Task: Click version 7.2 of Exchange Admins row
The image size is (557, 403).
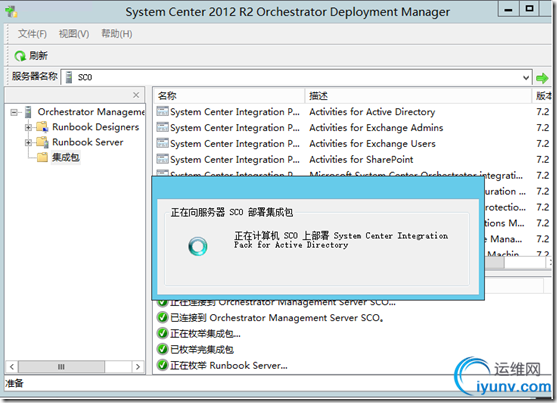Action: point(543,128)
